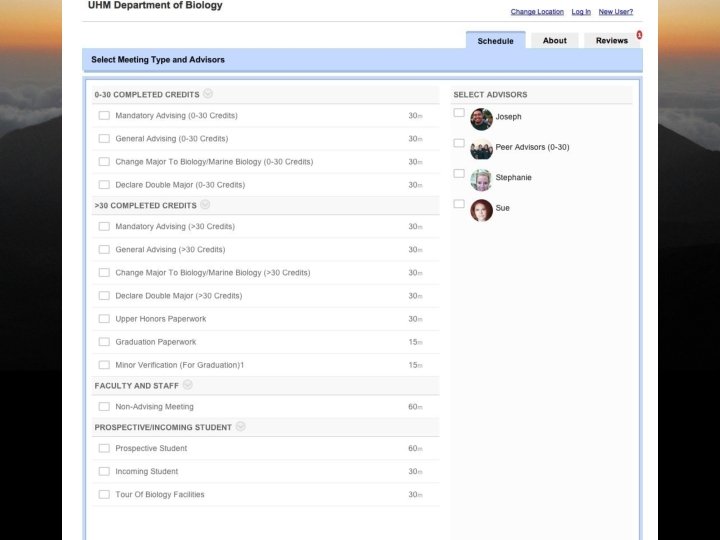Image resolution: width=720 pixels, height=540 pixels.
Task: Click the Change Location link
Action: pos(537,11)
